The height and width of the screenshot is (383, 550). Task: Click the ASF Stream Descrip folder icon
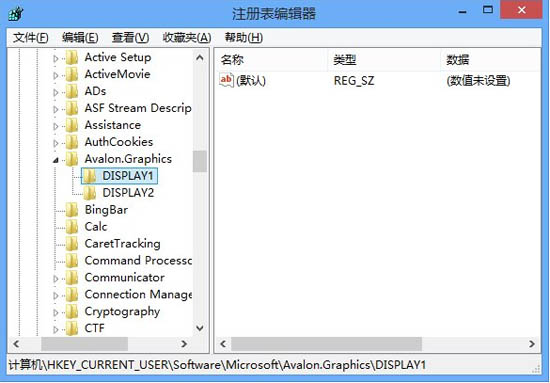72,108
